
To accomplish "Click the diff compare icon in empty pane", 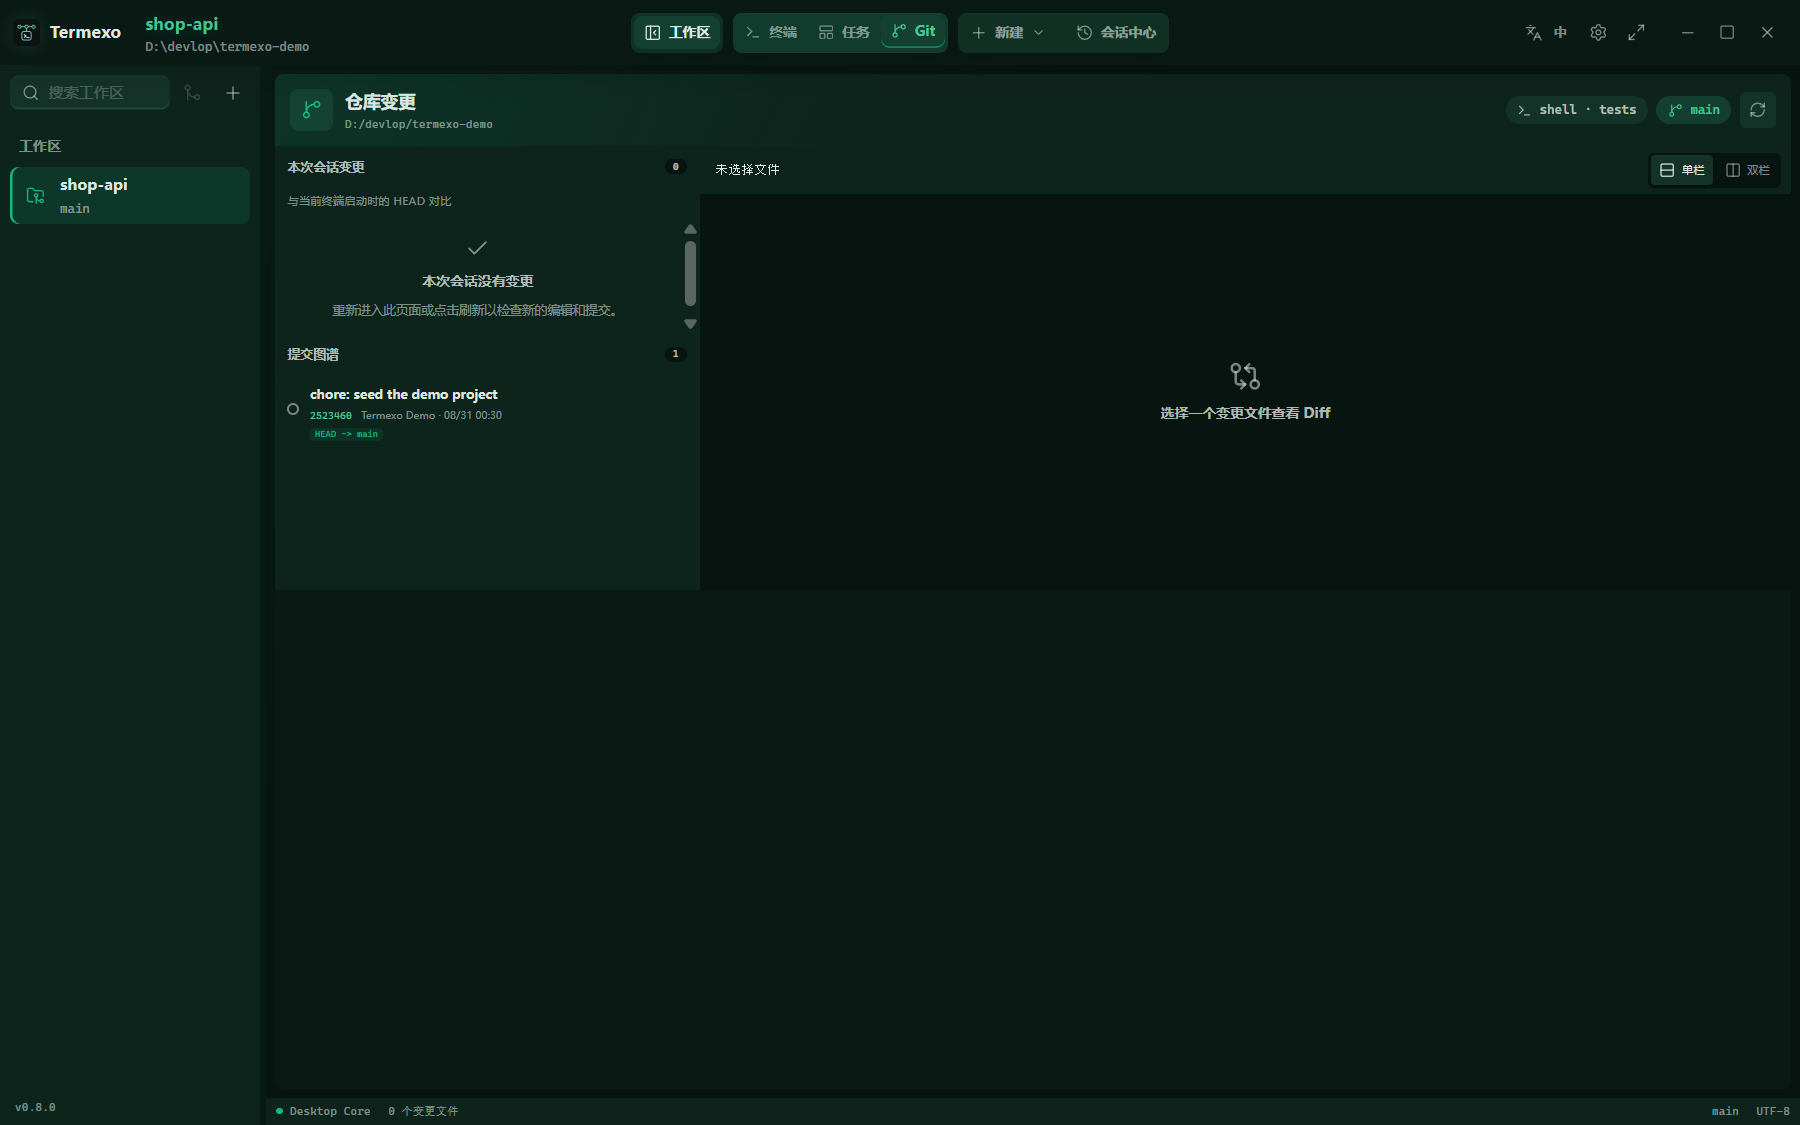I will pos(1245,376).
